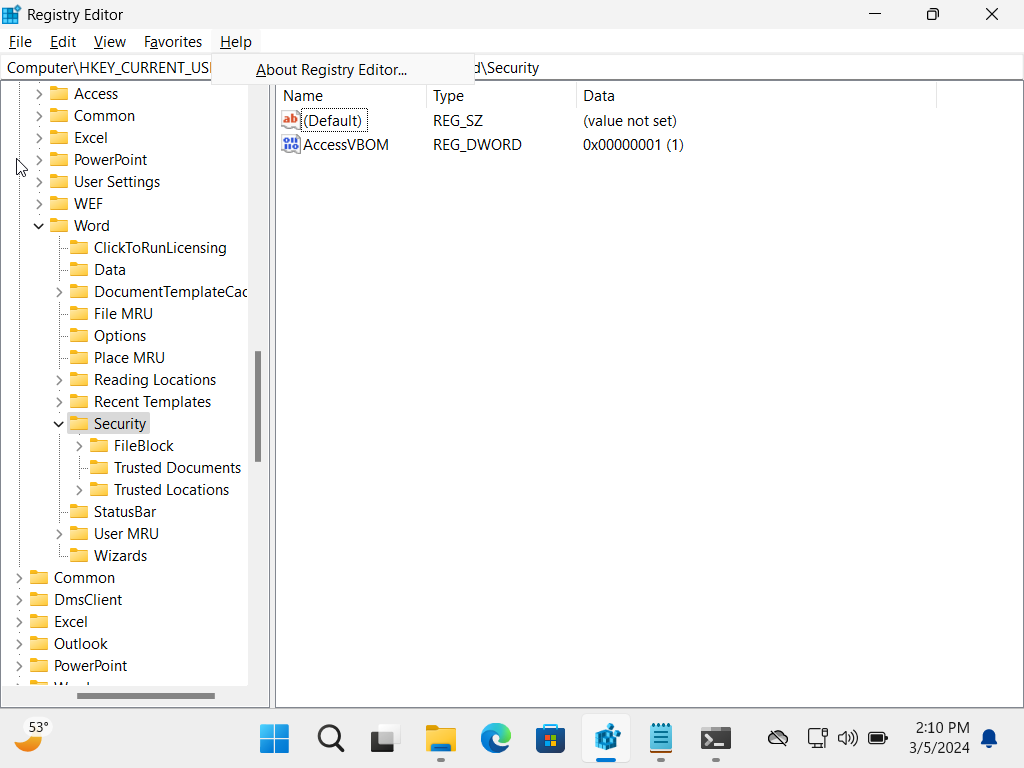The image size is (1024, 768).
Task: Open Notepad from taskbar
Action: [x=661, y=739]
